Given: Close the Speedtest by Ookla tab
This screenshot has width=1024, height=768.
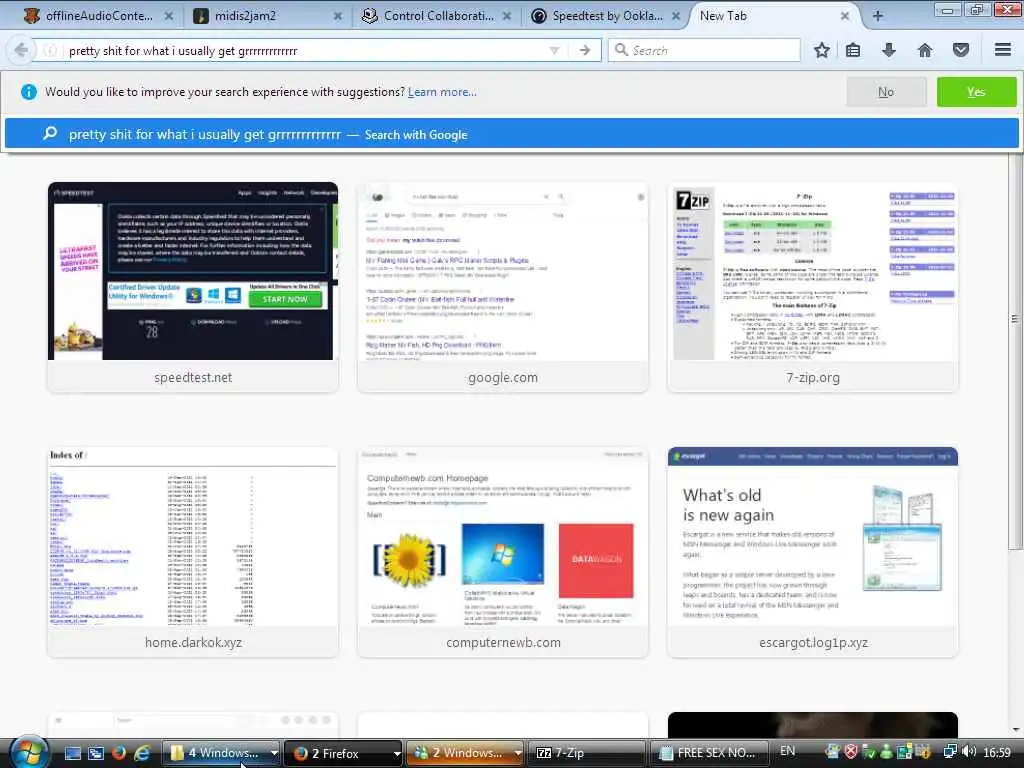Looking at the screenshot, I should click(x=676, y=16).
